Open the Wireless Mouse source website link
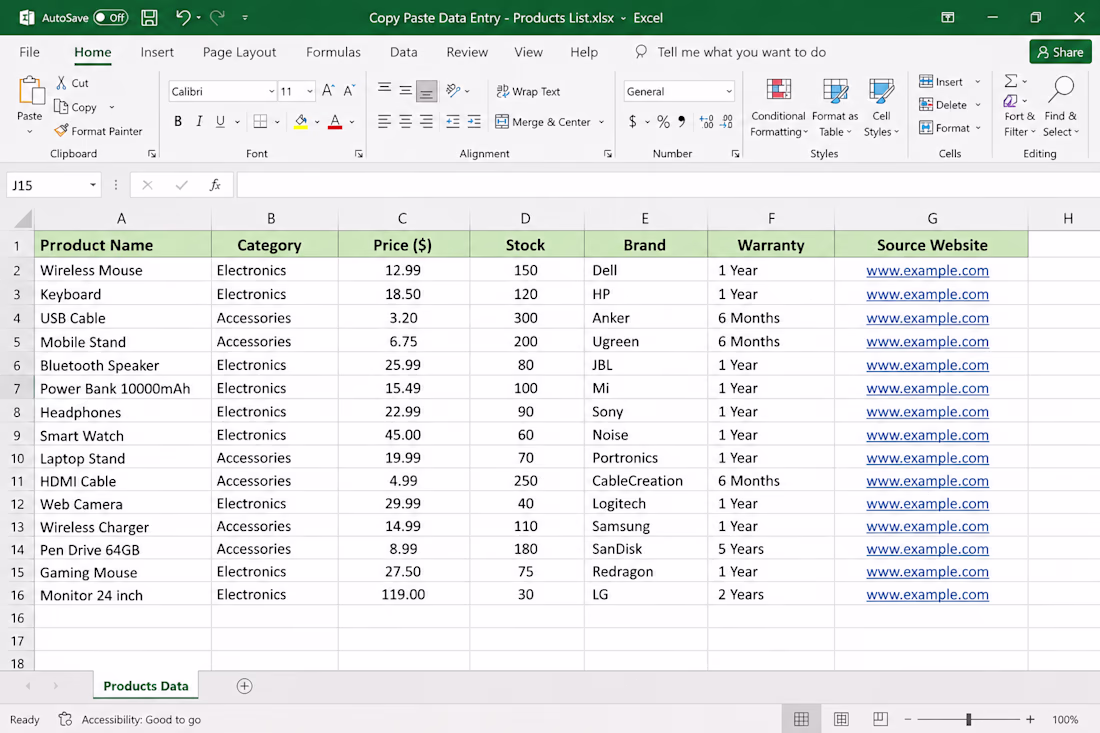 point(927,271)
